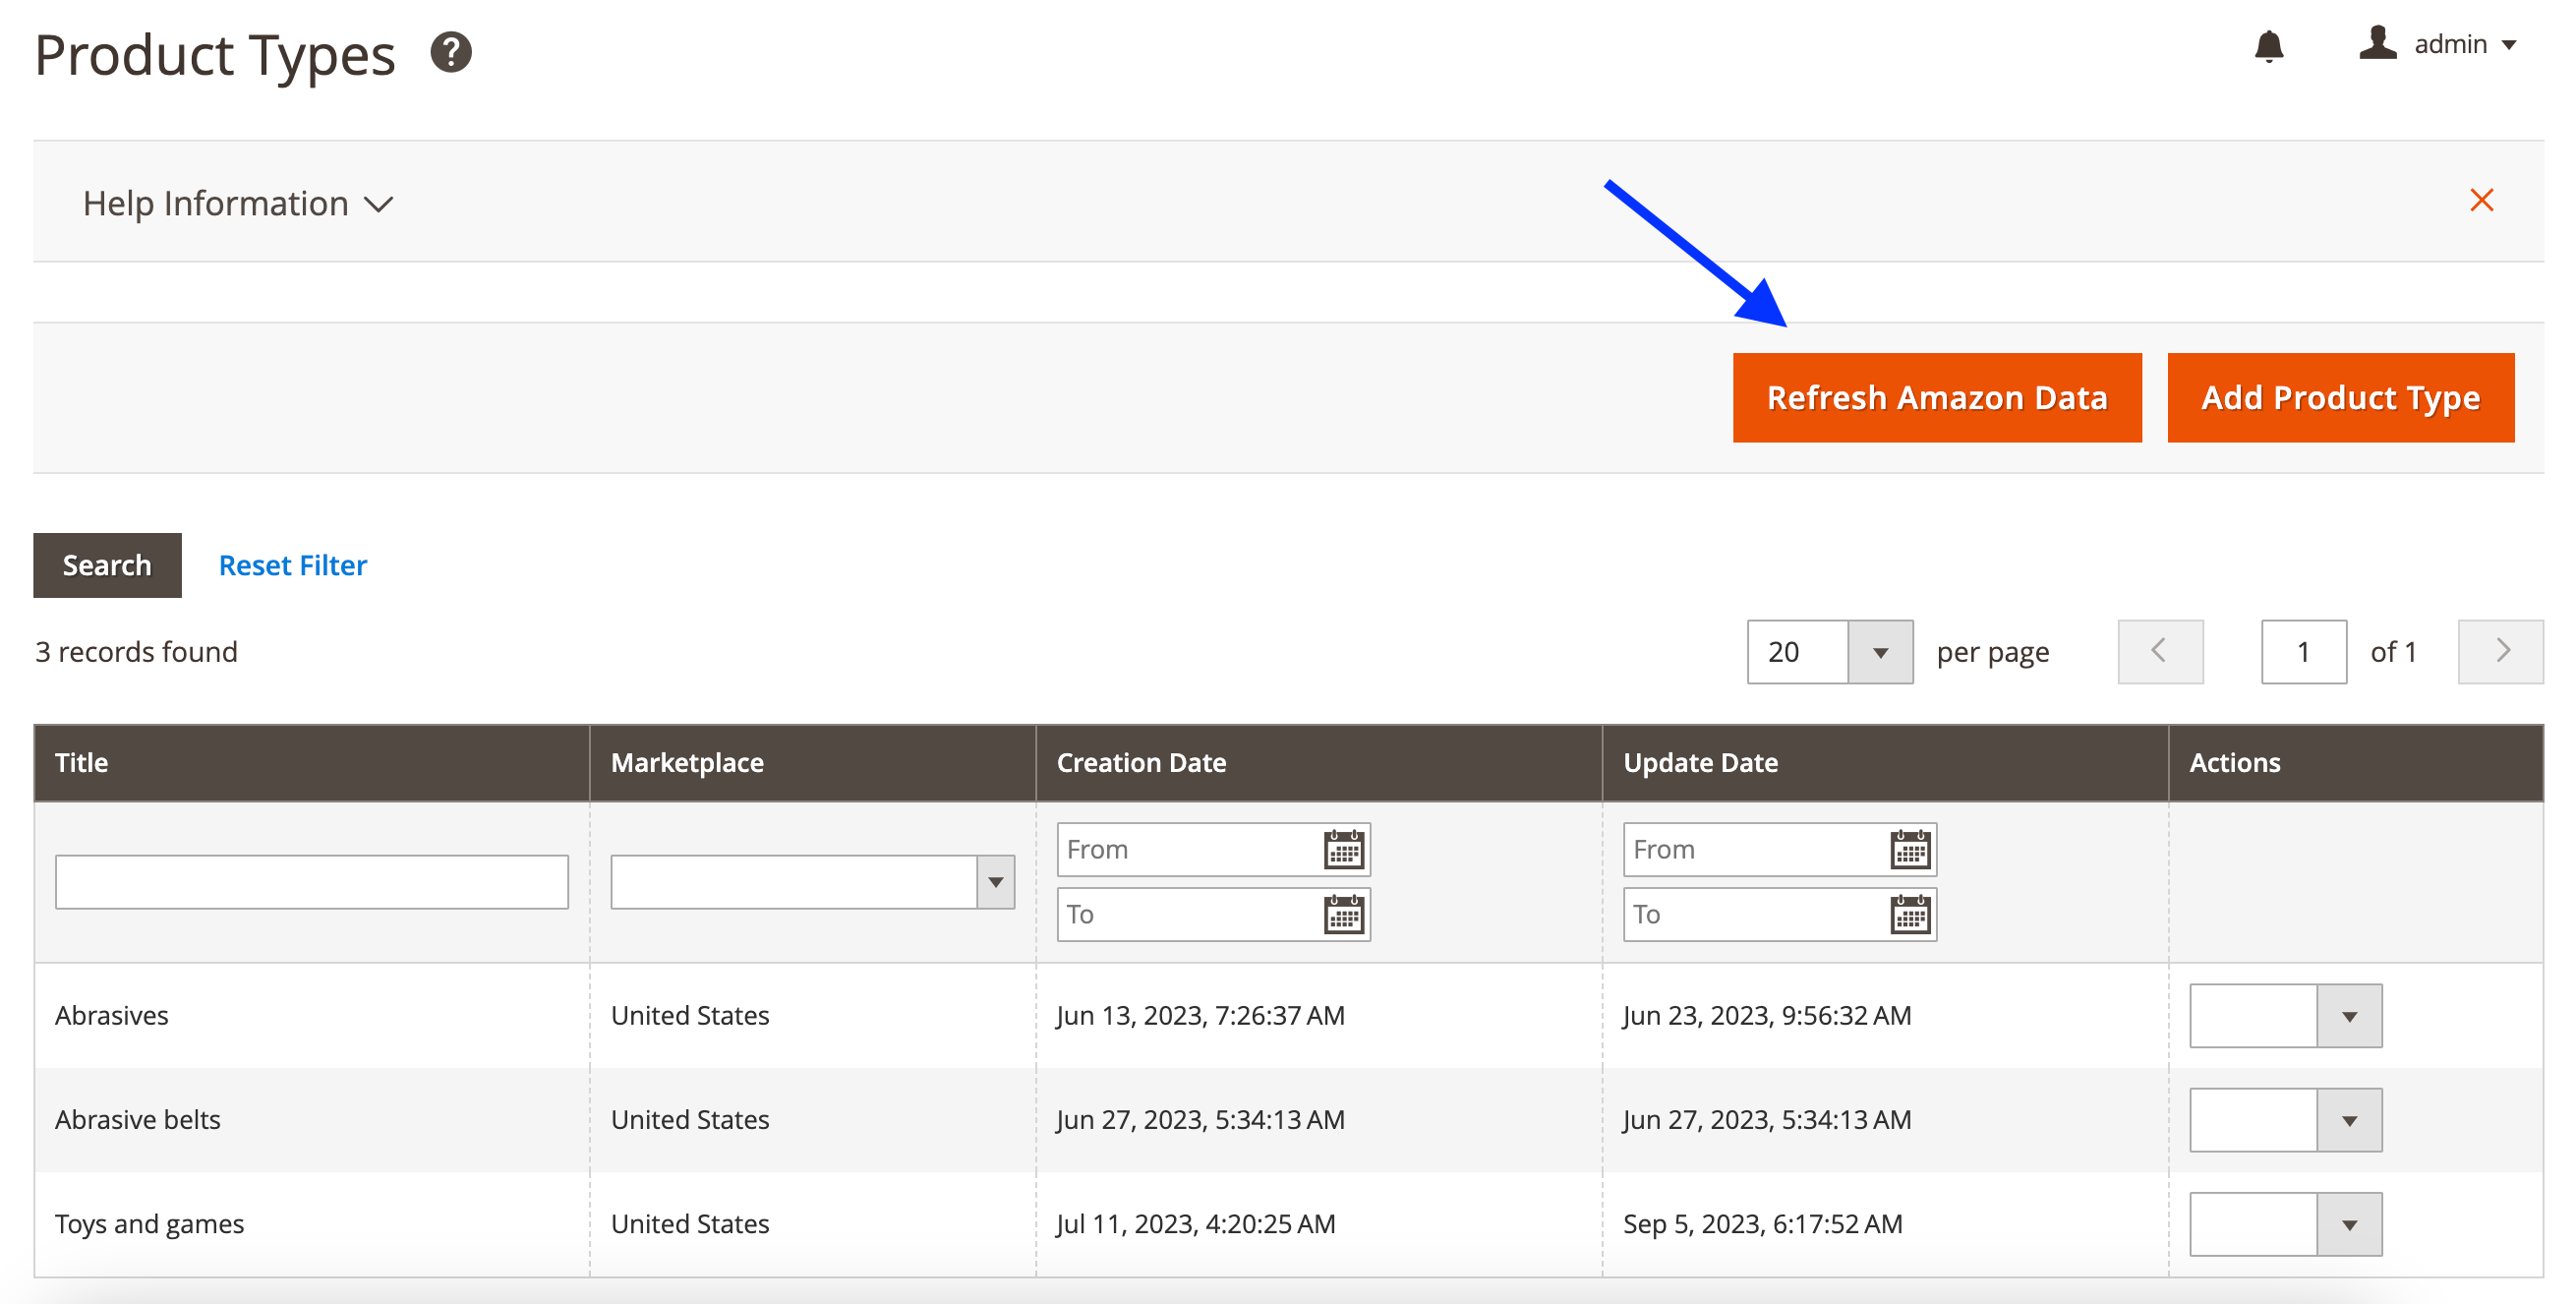Open Actions dropdown for Abrasives row
Image resolution: width=2576 pixels, height=1304 pixels.
coord(2285,1016)
